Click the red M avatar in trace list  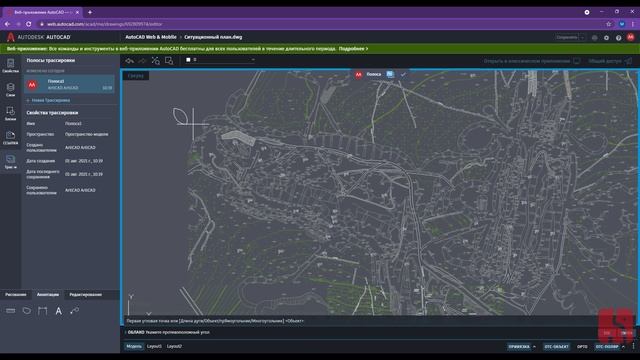(x=32, y=84)
